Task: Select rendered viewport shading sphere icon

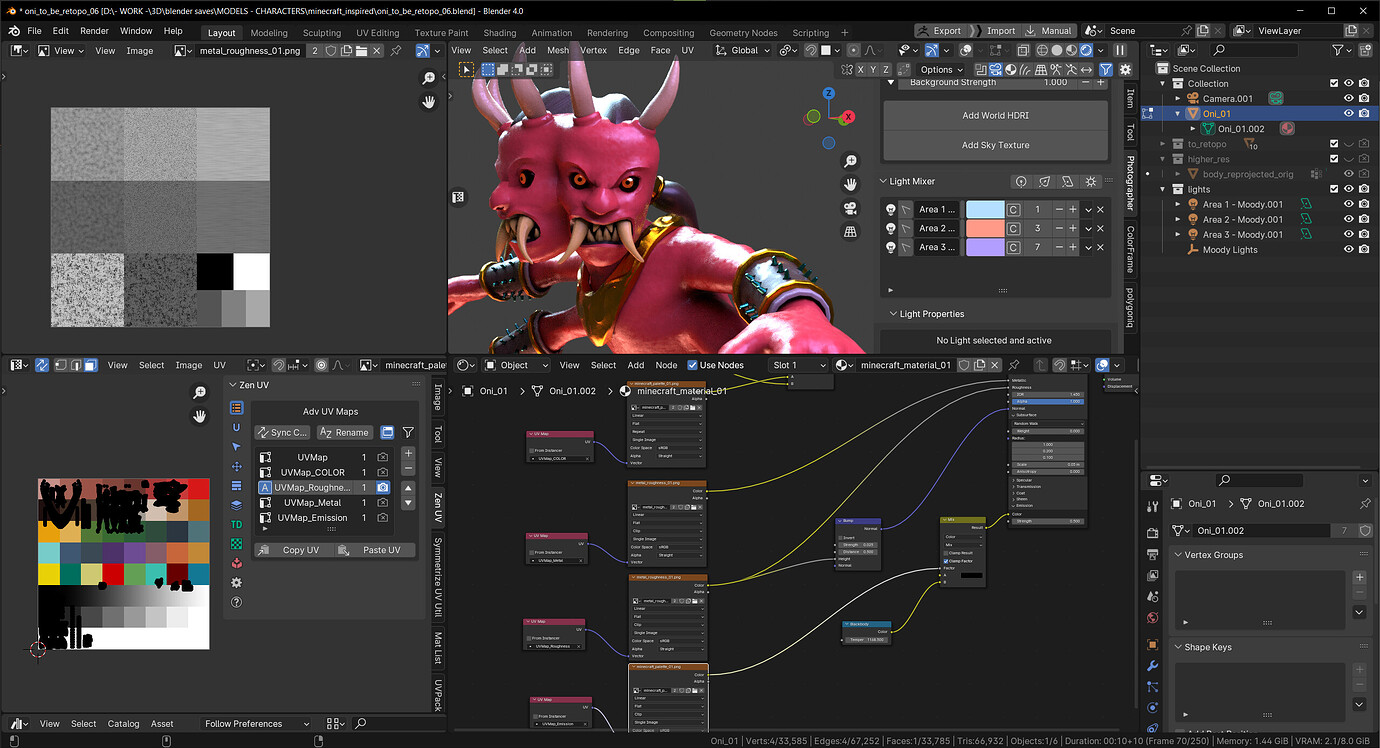Action: coord(1087,50)
